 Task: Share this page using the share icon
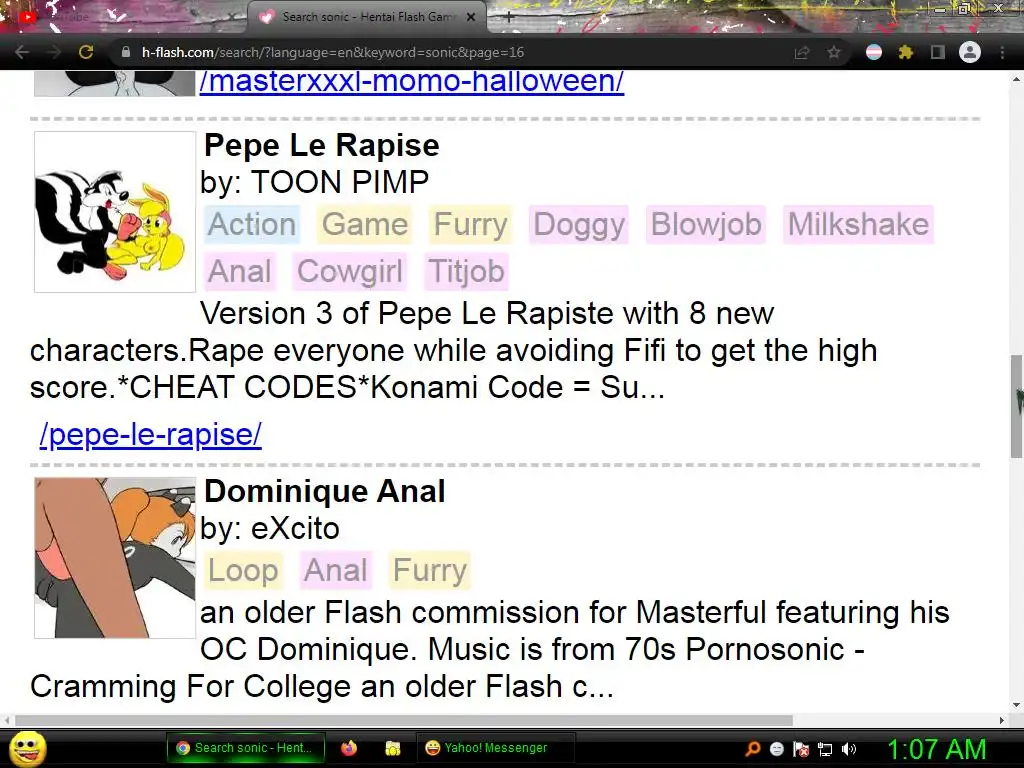[802, 52]
